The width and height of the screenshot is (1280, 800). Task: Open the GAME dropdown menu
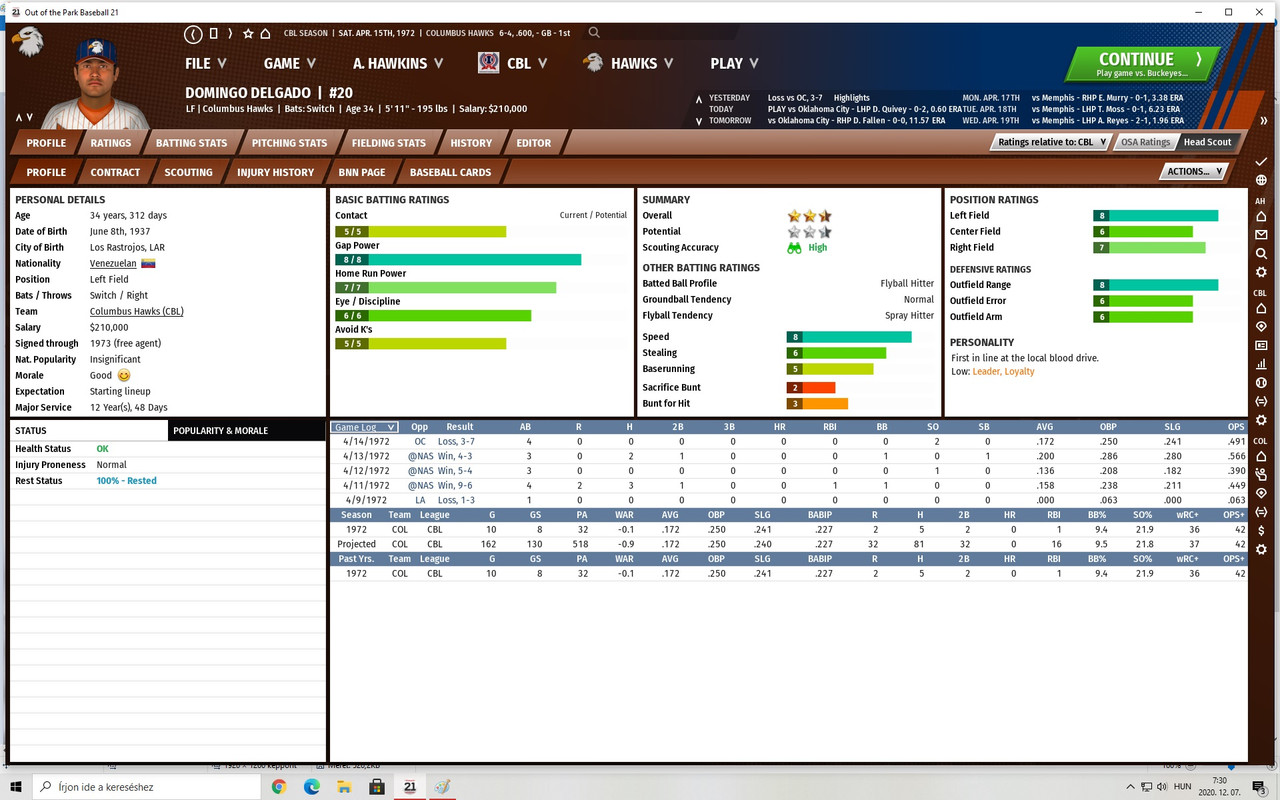(x=290, y=63)
